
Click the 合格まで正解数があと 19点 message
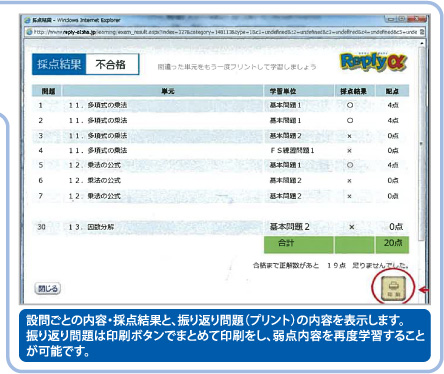331,266
